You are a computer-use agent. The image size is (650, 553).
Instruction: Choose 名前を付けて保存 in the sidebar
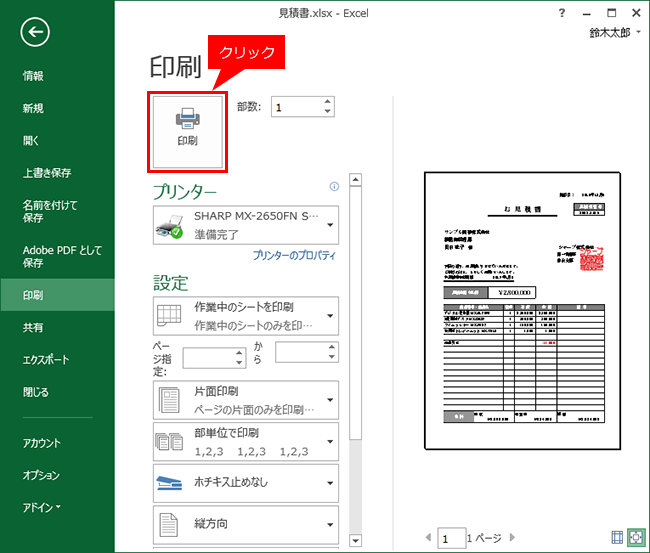pos(50,211)
